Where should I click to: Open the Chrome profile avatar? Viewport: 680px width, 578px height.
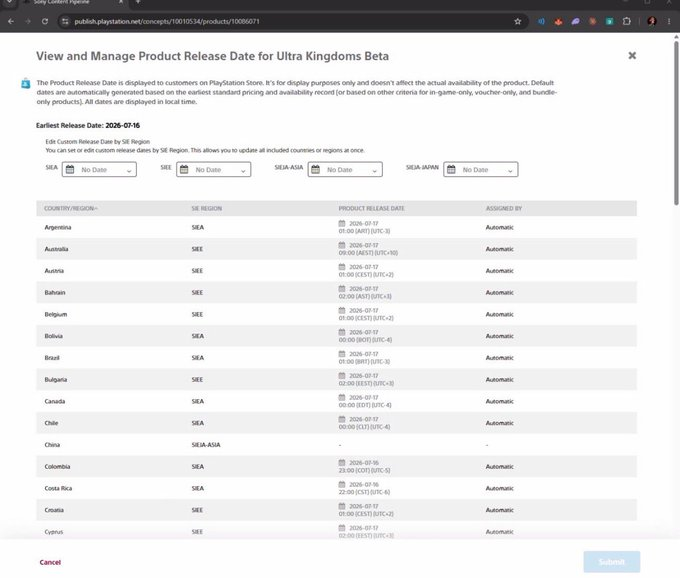652,21
